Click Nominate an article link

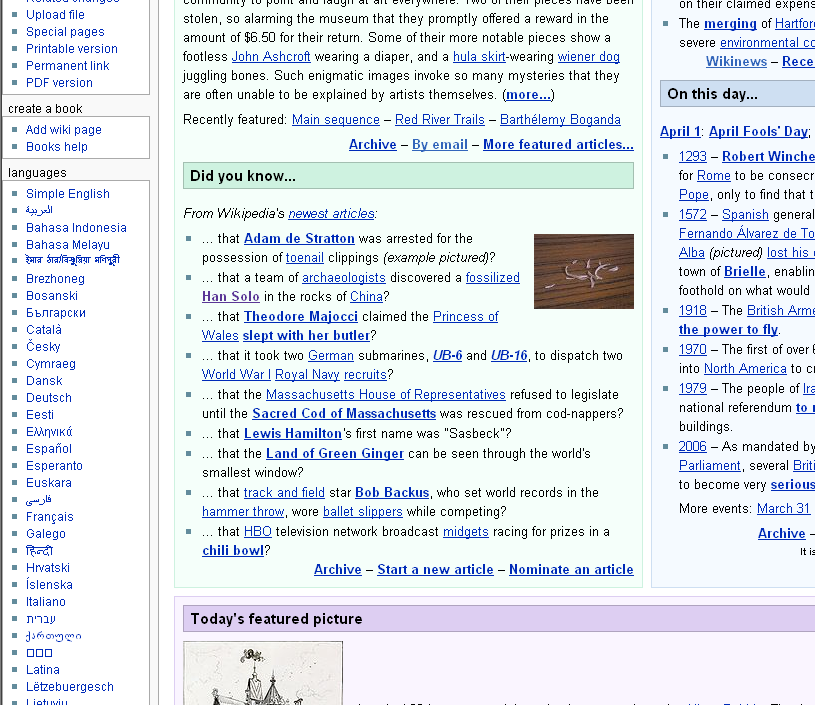coord(571,569)
